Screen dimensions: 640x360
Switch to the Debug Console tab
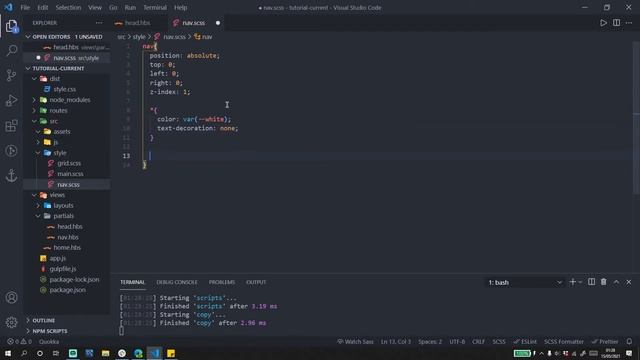tap(177, 282)
